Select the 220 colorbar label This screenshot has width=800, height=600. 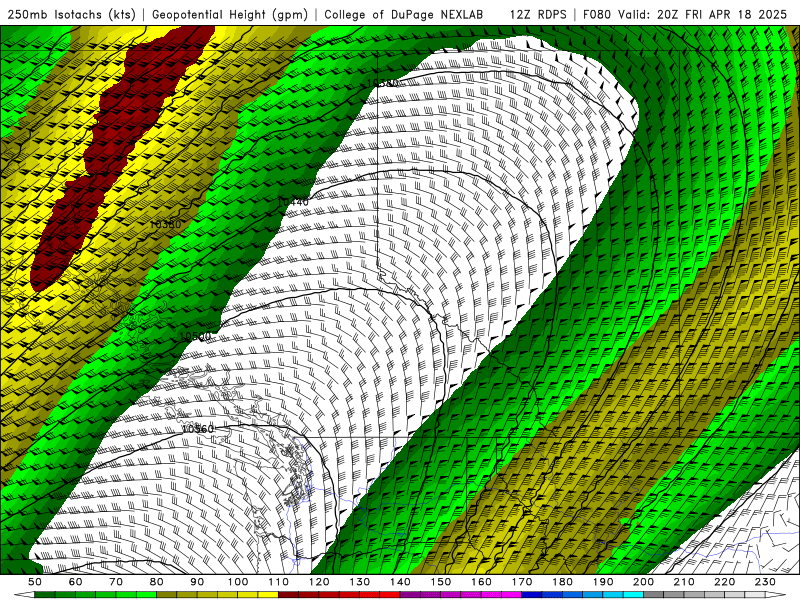(724, 582)
